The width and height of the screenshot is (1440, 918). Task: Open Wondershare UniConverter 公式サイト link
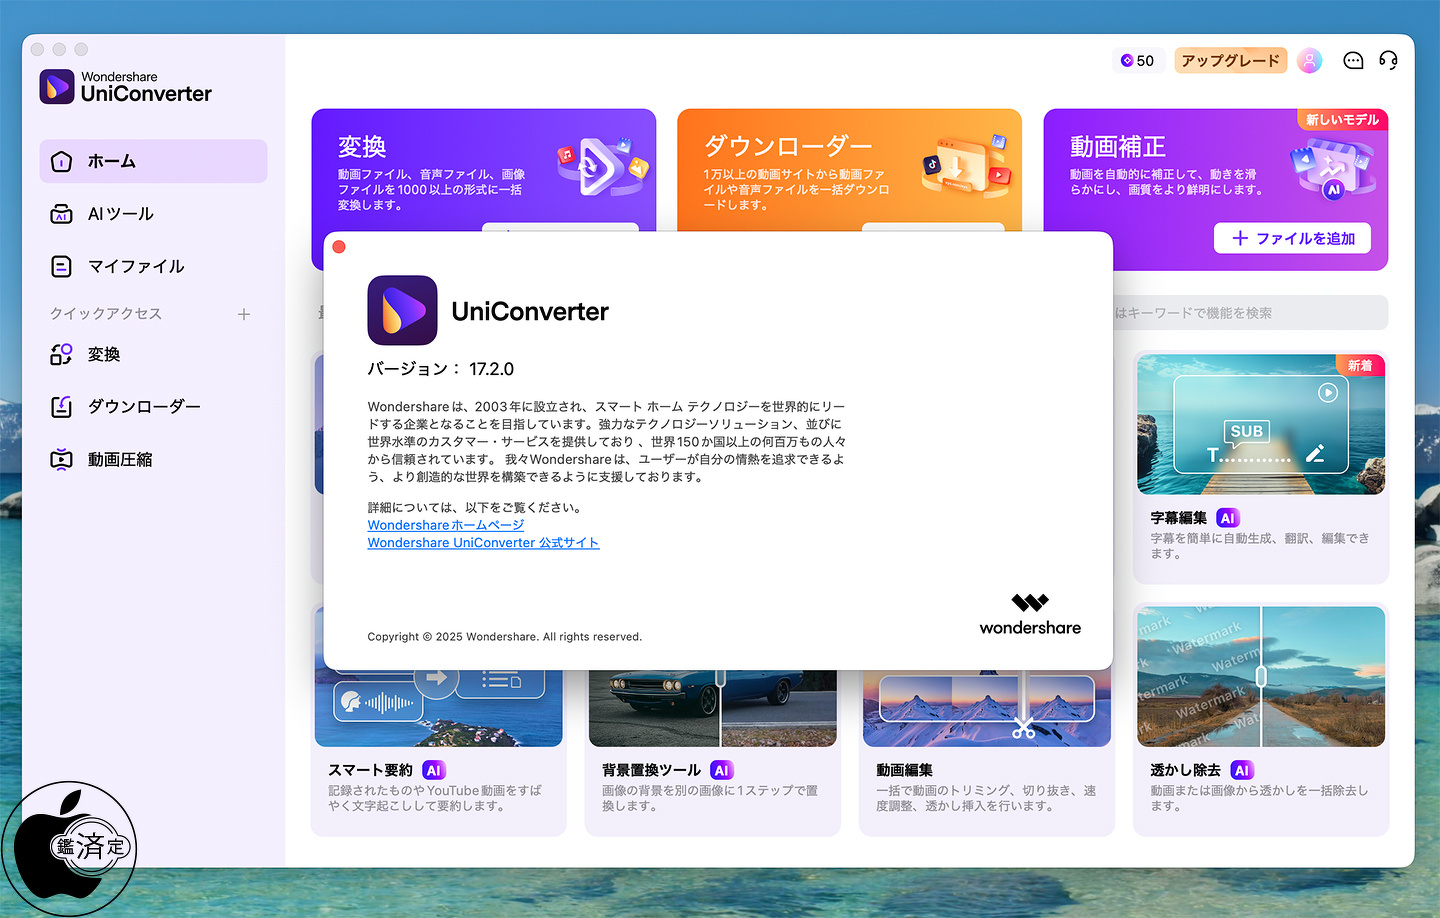[x=483, y=543]
